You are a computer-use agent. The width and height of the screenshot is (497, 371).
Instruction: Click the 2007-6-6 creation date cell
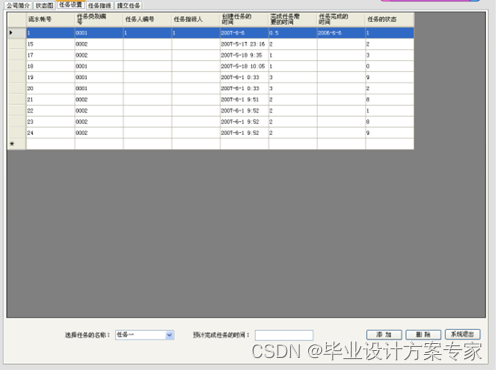[244, 33]
